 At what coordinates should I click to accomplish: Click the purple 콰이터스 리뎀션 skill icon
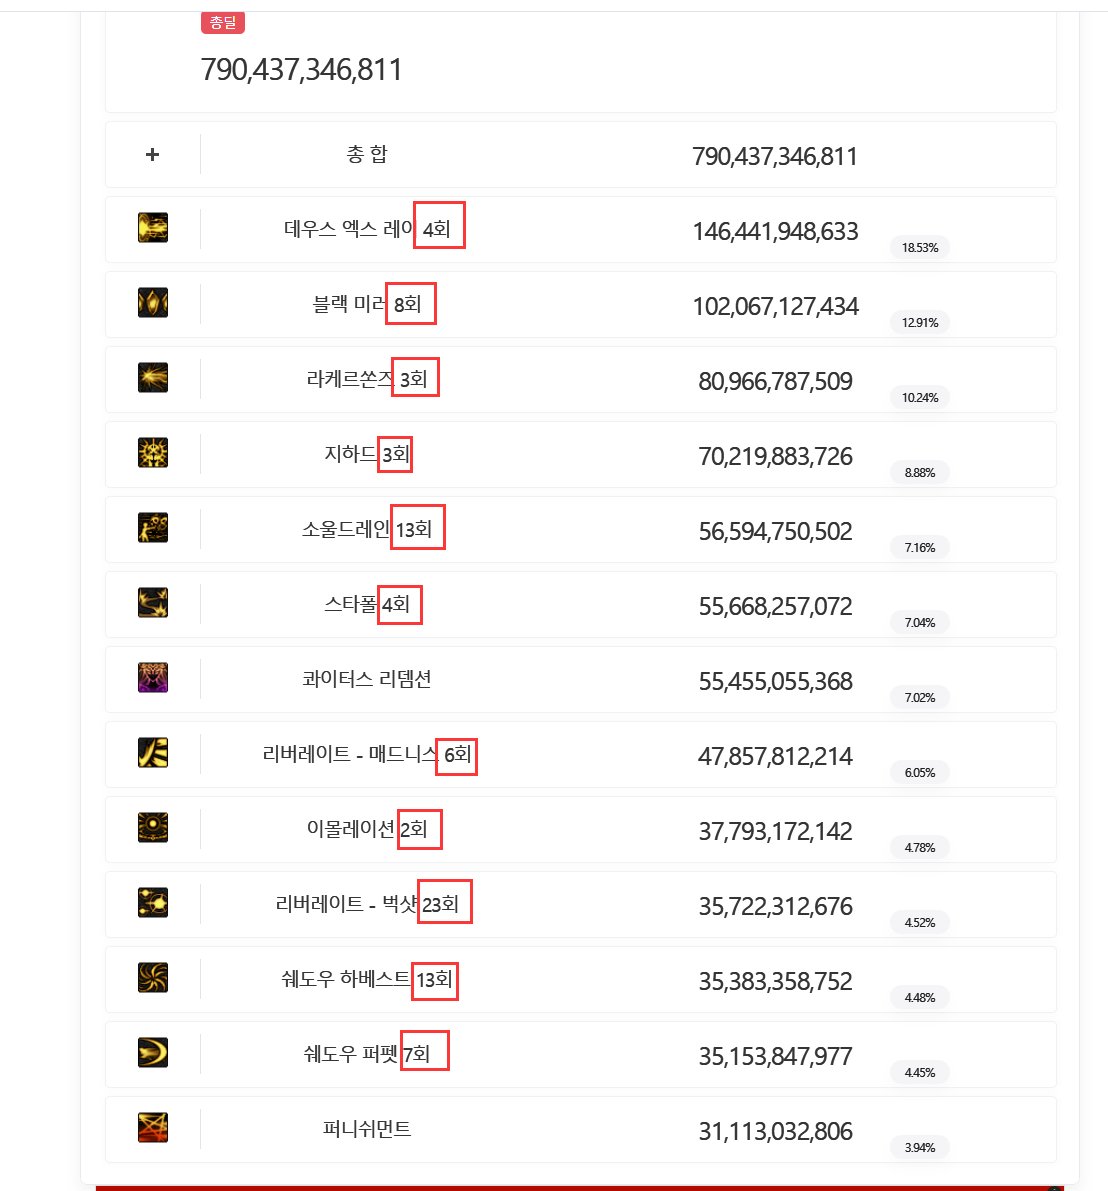[153, 678]
